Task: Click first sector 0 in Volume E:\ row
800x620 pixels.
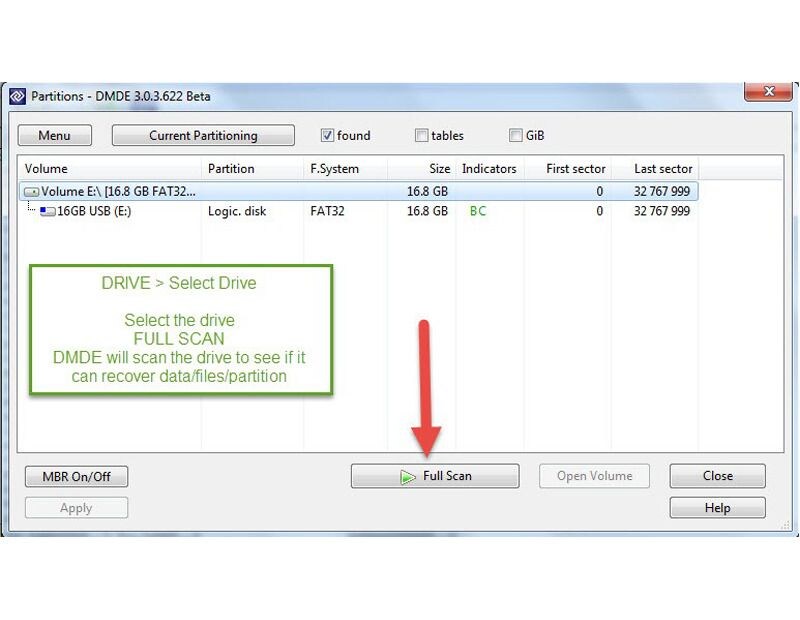Action: coord(599,191)
